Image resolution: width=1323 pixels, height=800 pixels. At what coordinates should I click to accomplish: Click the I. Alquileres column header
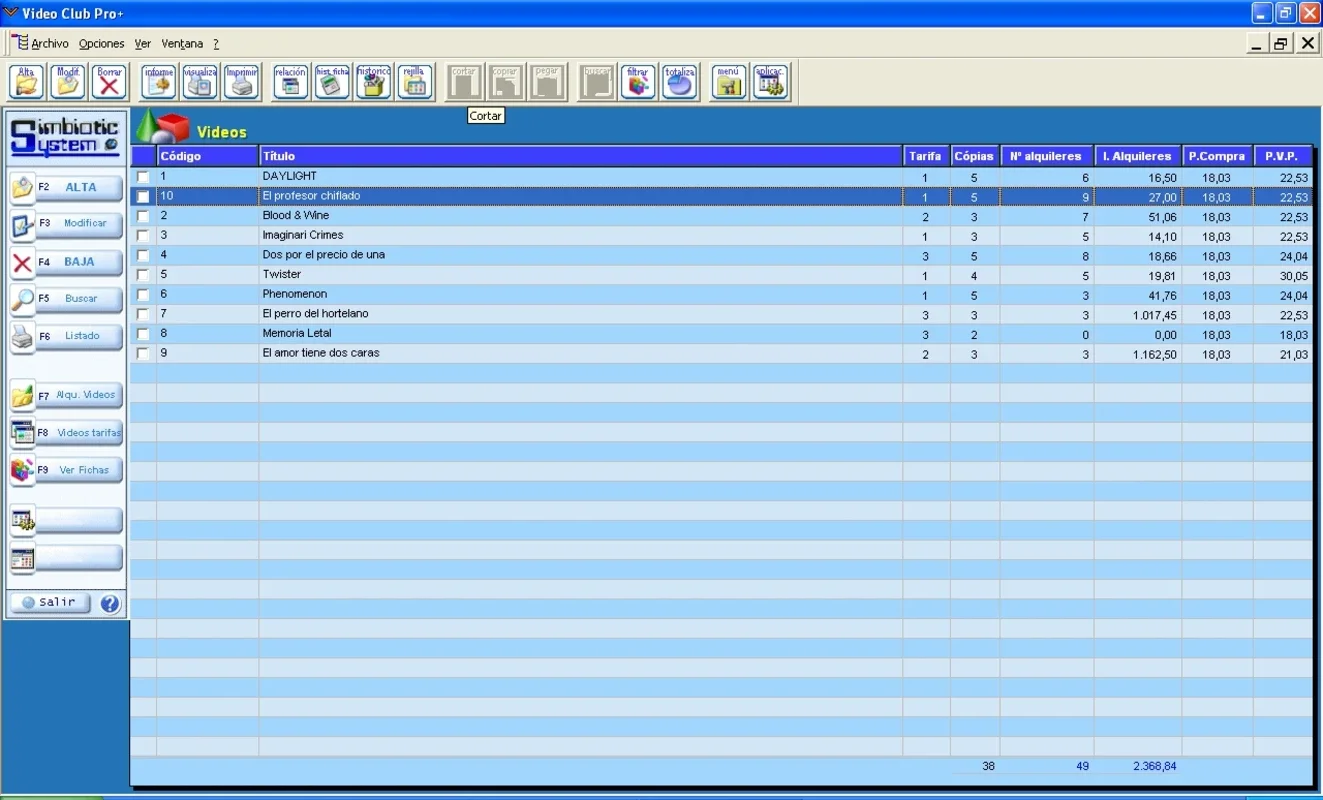[1138, 157]
